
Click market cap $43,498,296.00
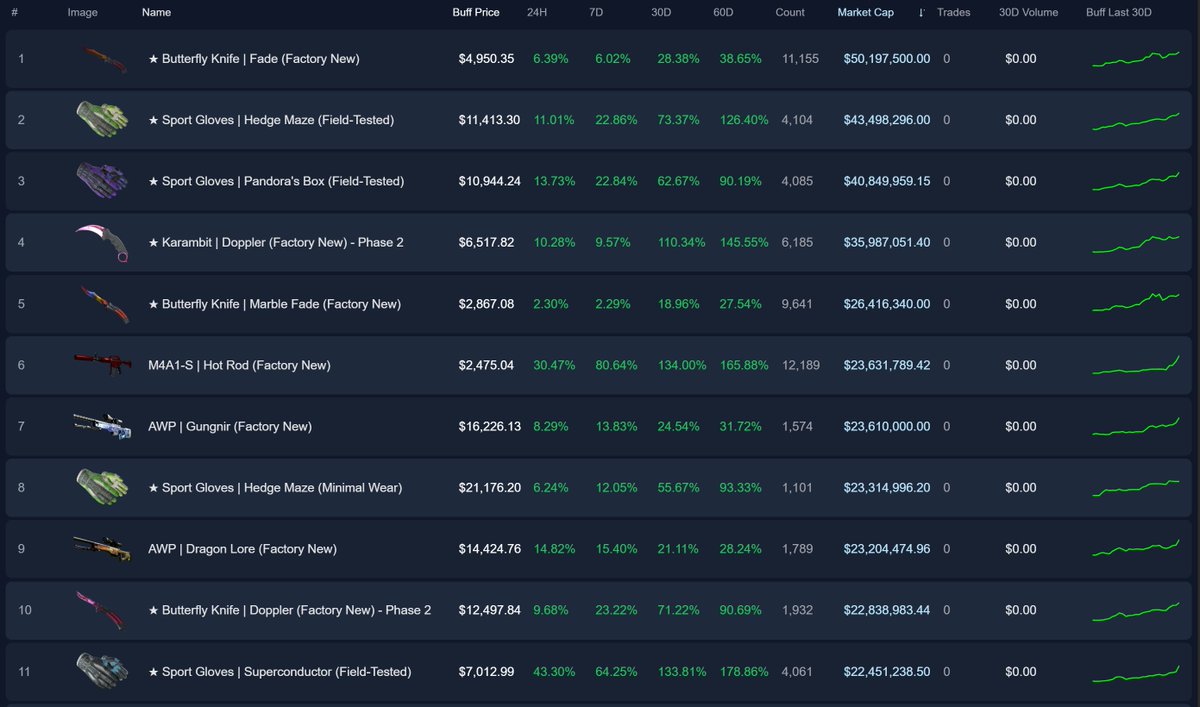point(887,120)
